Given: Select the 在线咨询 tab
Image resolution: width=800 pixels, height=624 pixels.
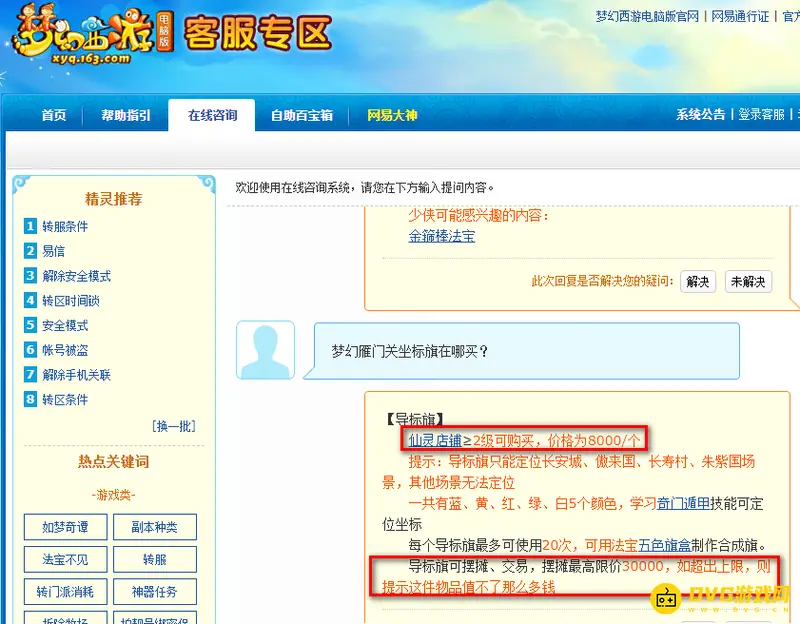Looking at the screenshot, I should tap(212, 115).
